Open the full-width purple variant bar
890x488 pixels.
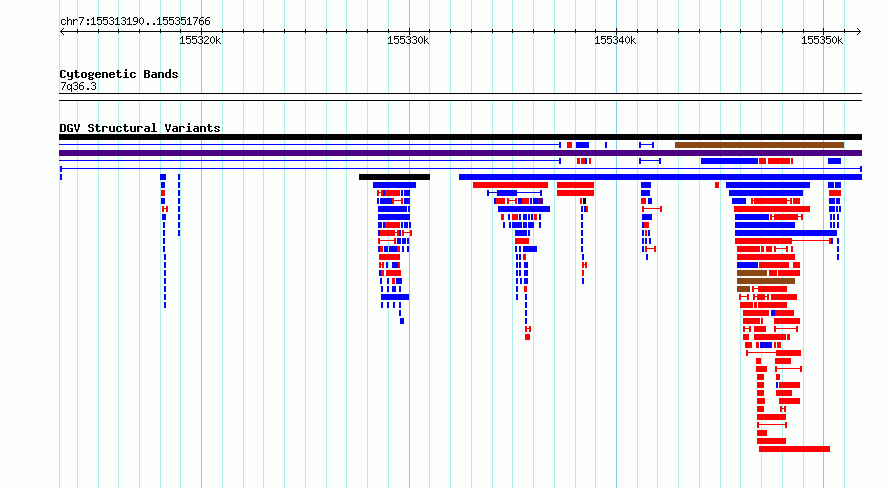click(460, 153)
